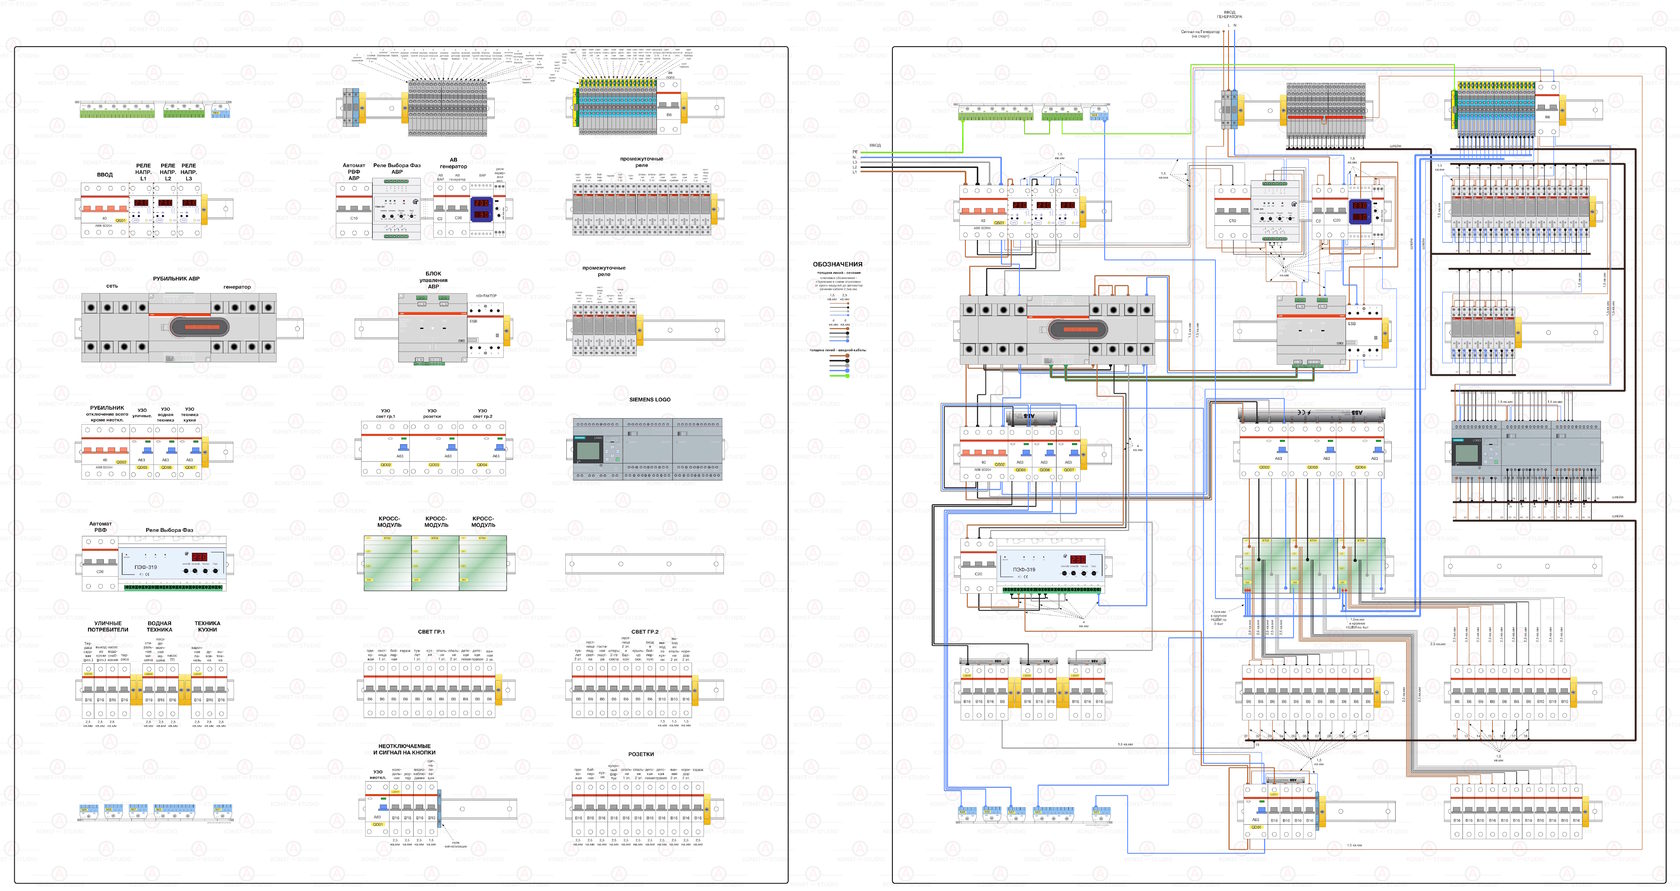Click the transfer switch handle in the wired diagram
Image resolution: width=1680 pixels, height=891 pixels.
click(1076, 327)
